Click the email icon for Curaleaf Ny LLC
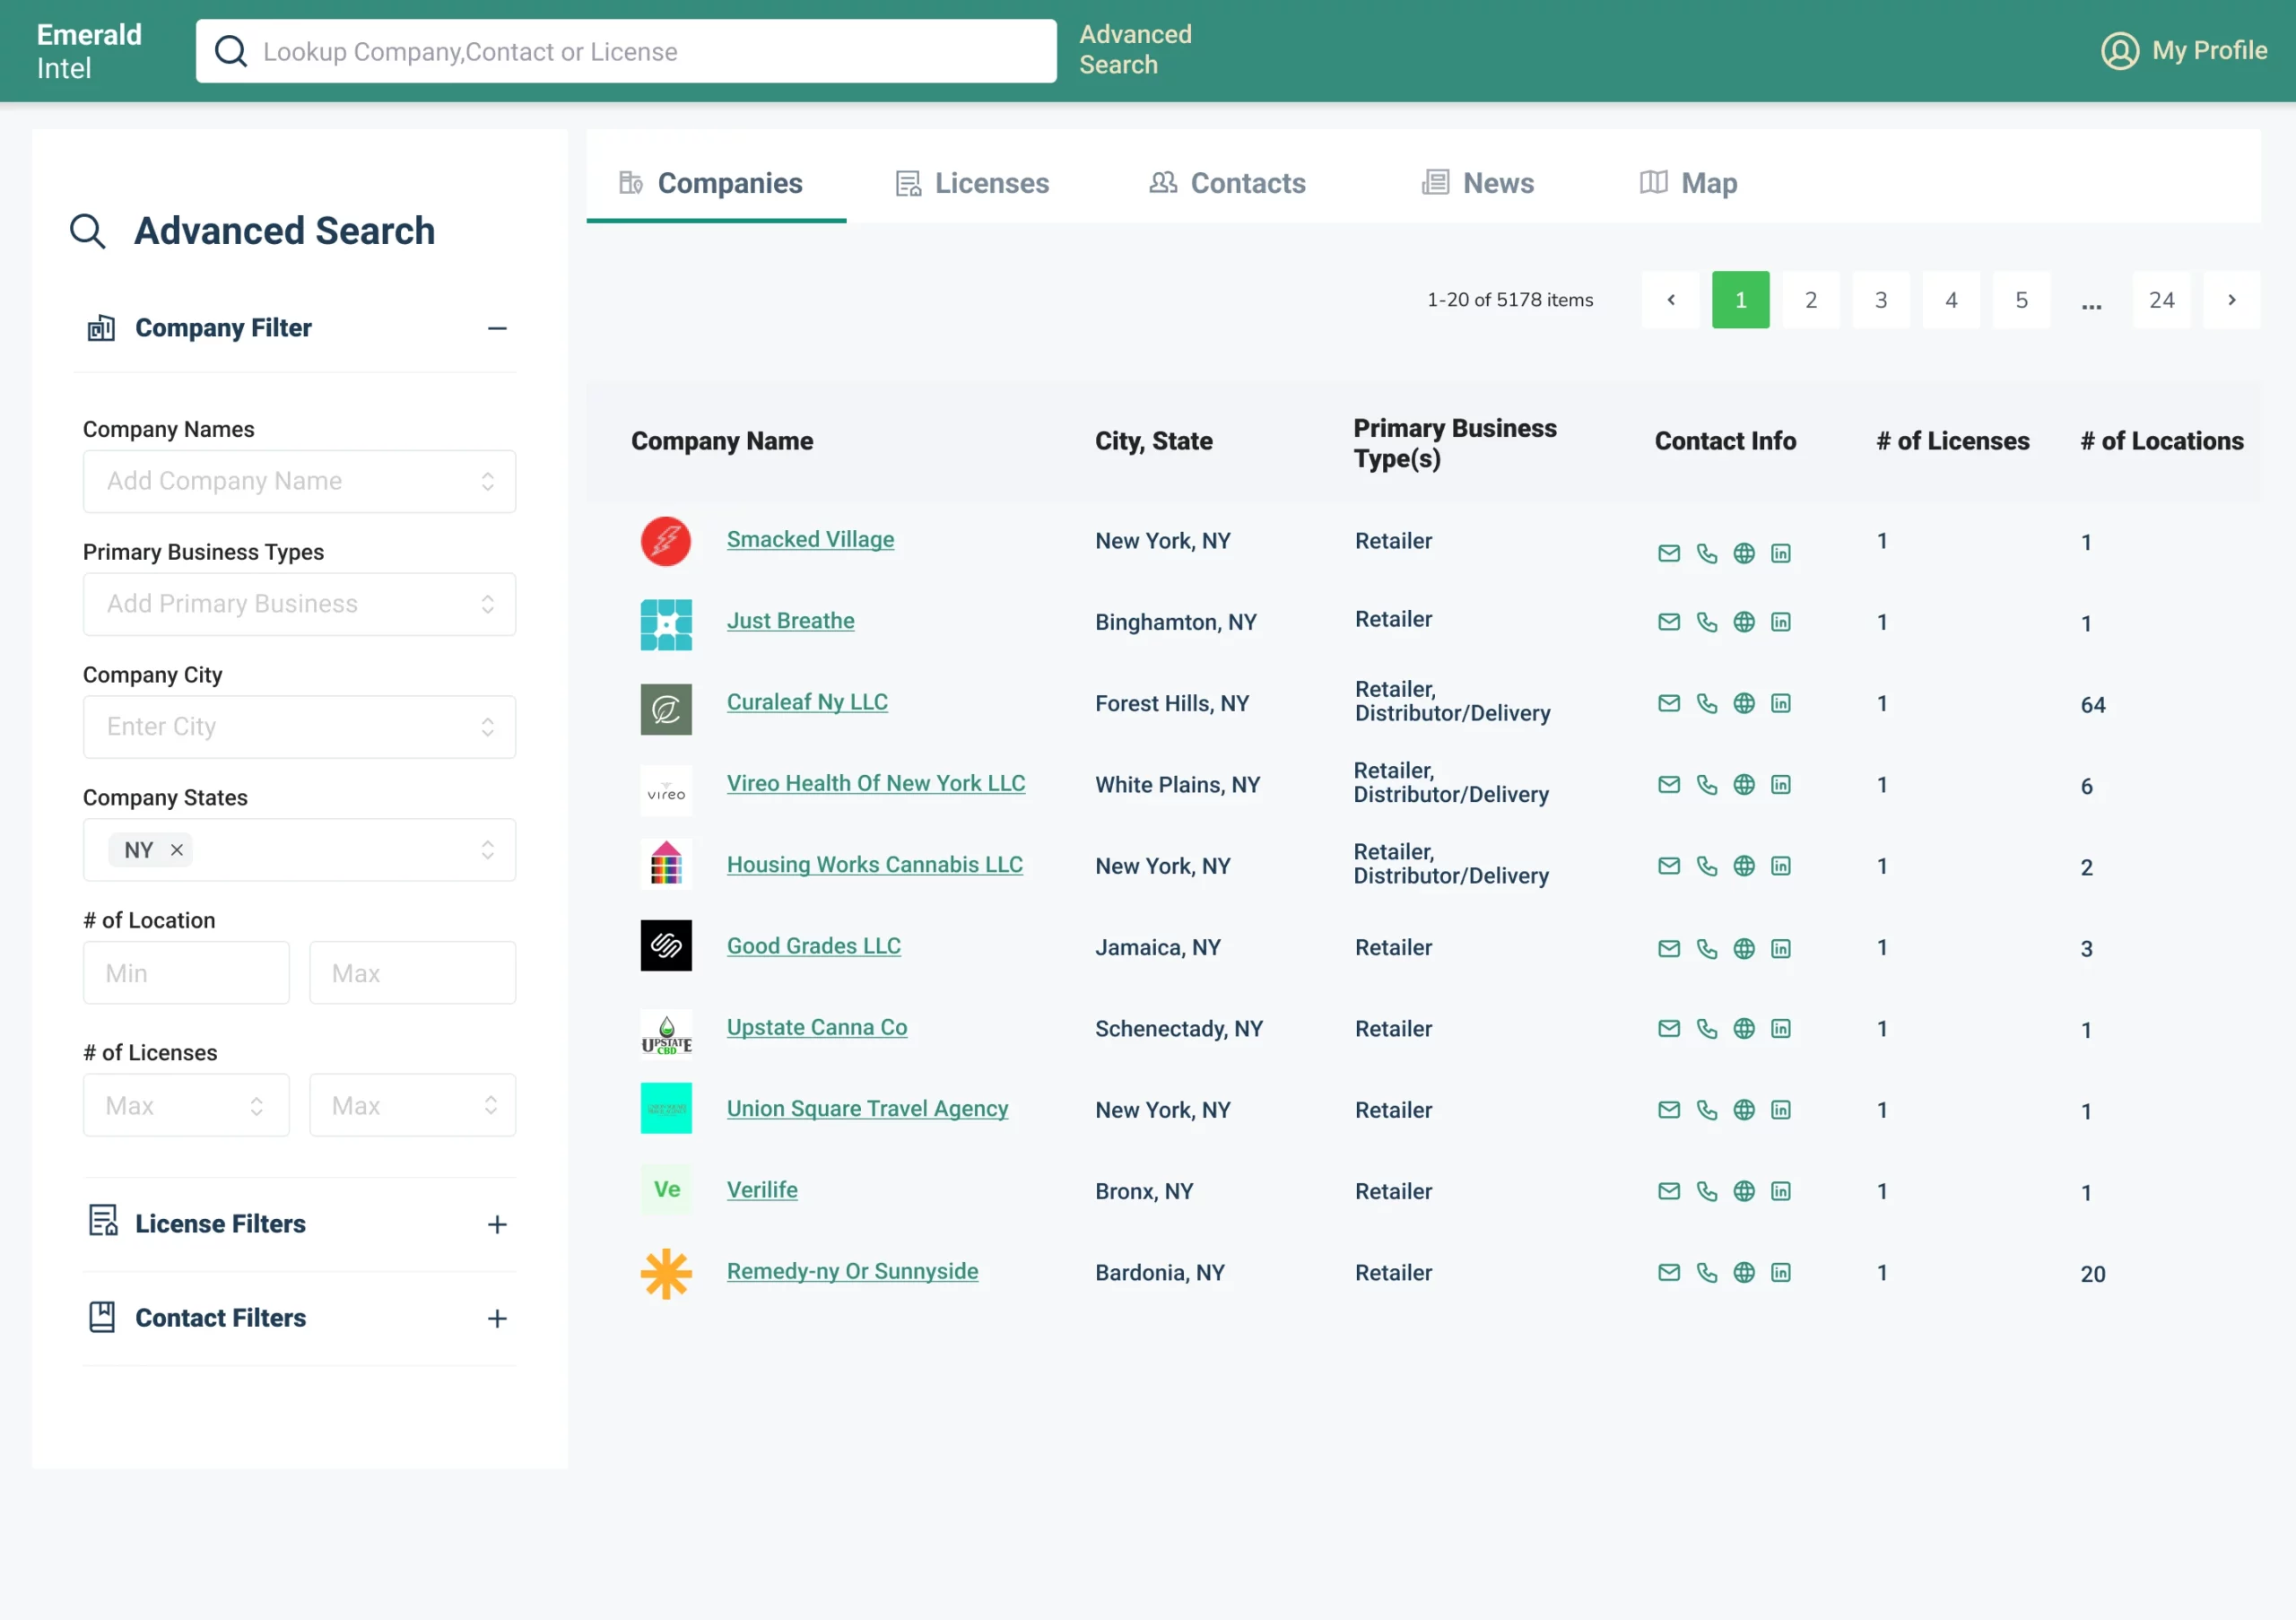The height and width of the screenshot is (1620, 2296). 1669,703
